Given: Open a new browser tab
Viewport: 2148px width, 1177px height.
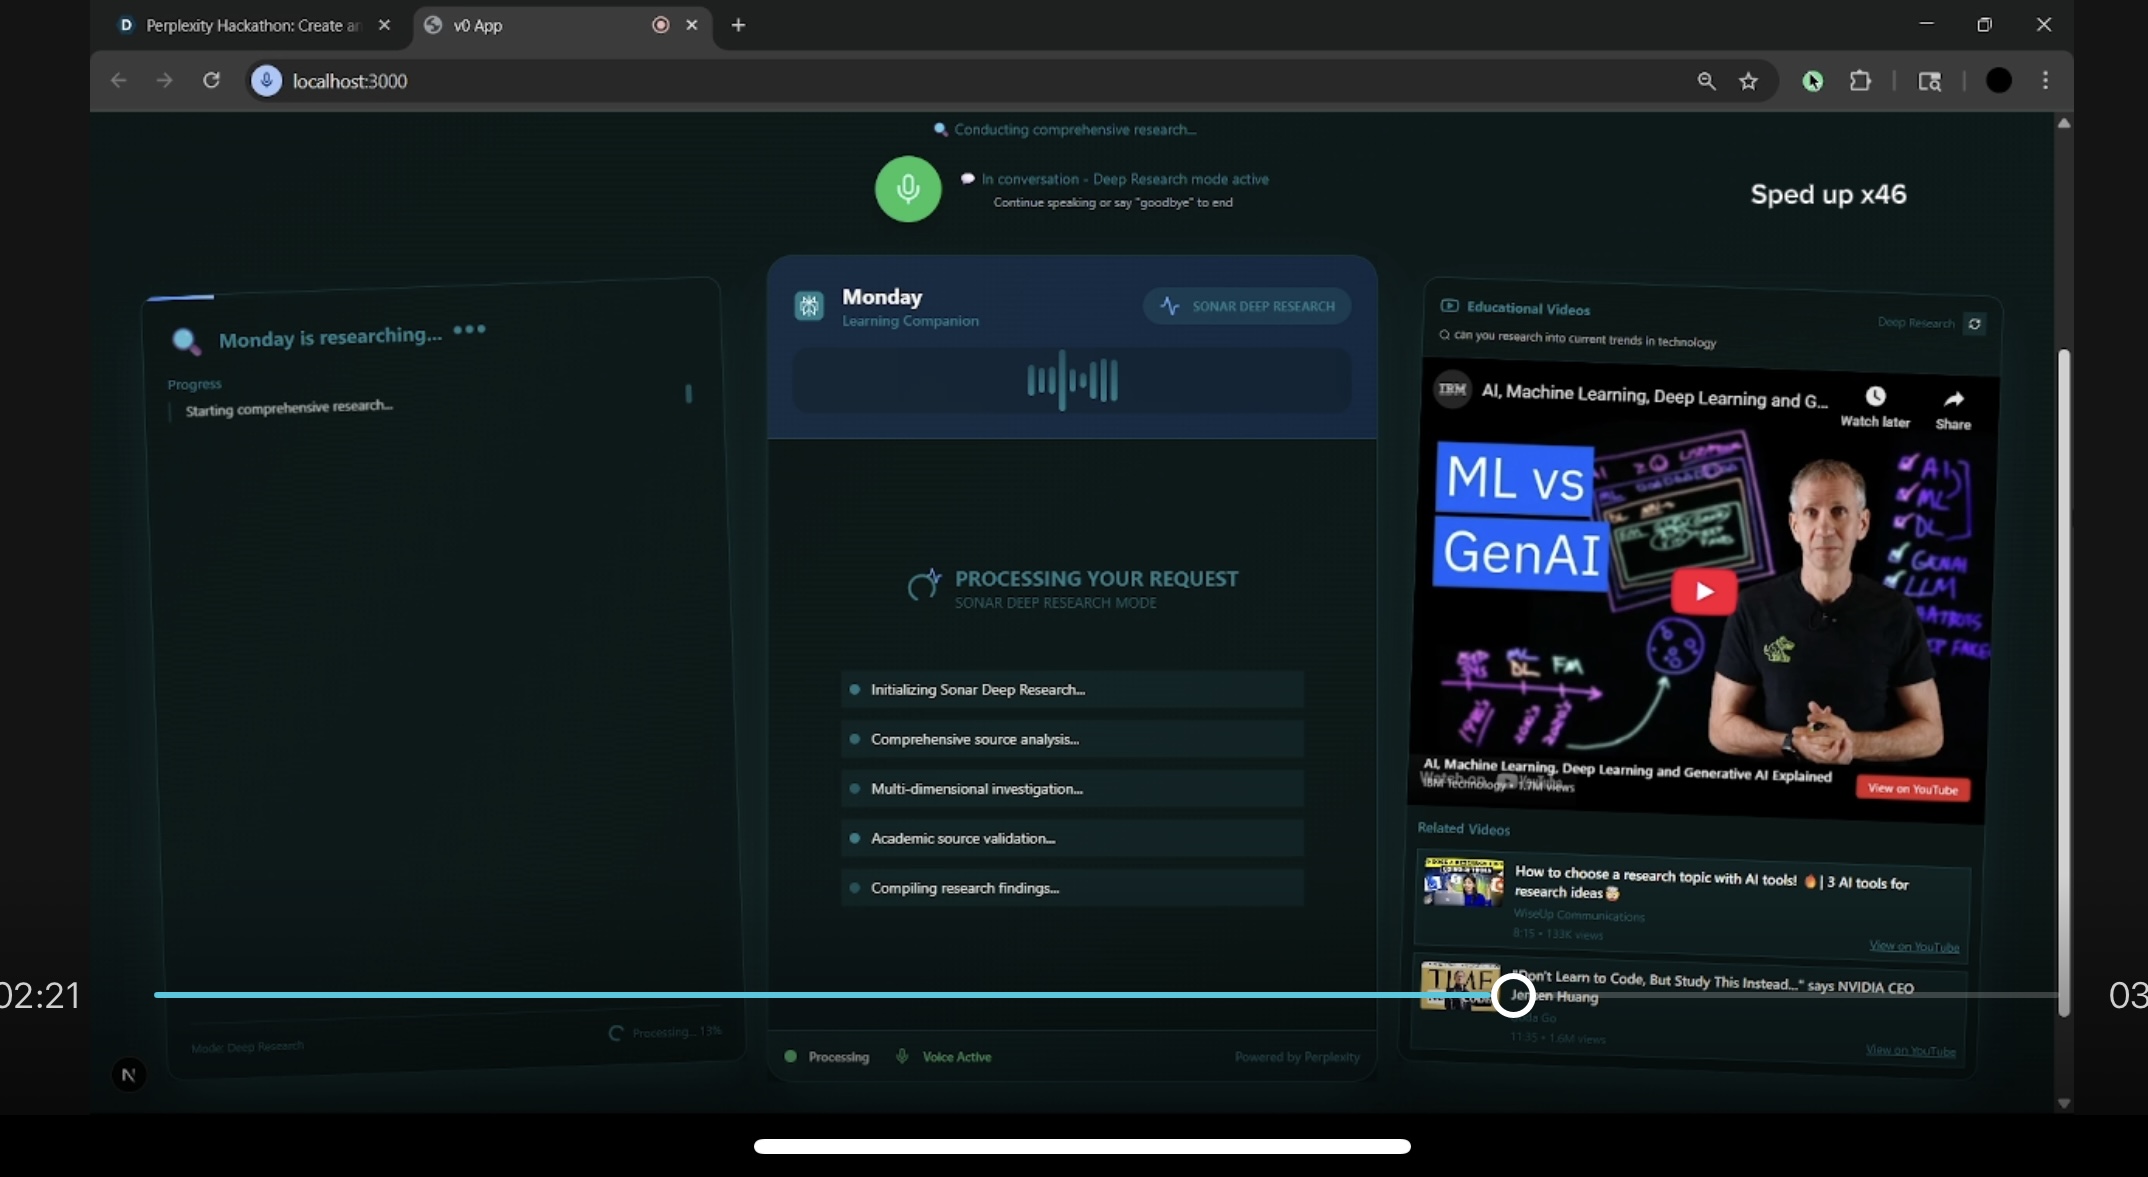Looking at the screenshot, I should tap(738, 25).
